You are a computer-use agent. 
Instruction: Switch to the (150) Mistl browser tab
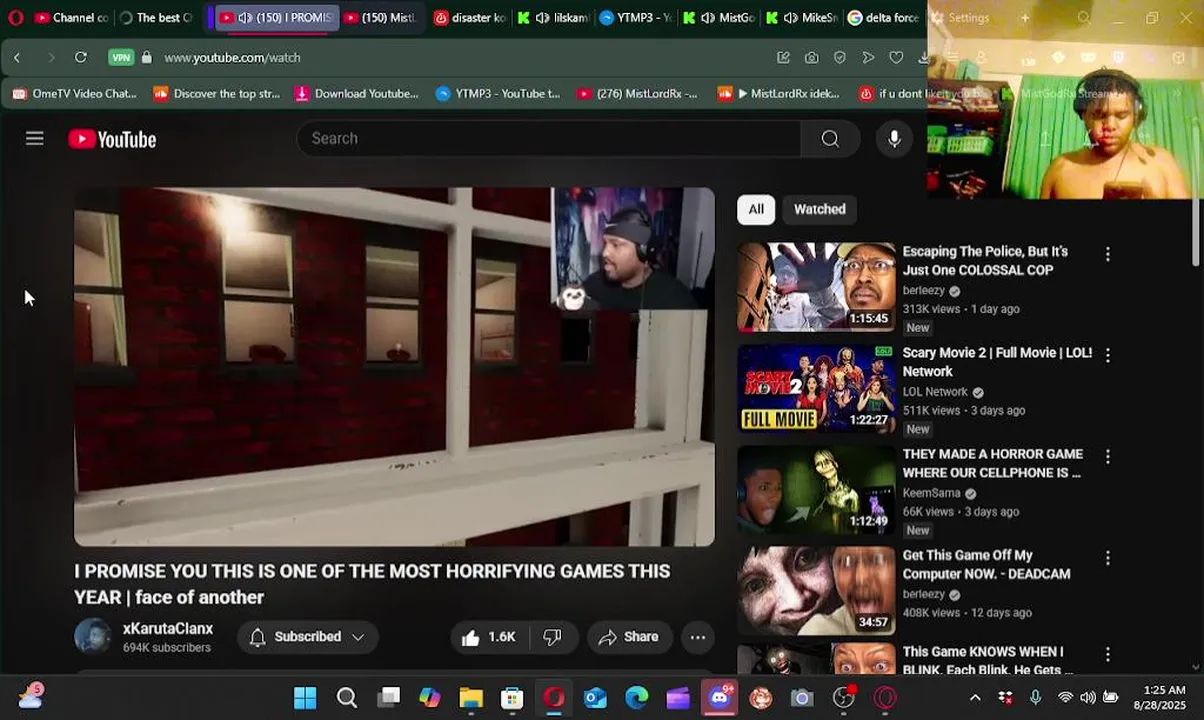380,18
